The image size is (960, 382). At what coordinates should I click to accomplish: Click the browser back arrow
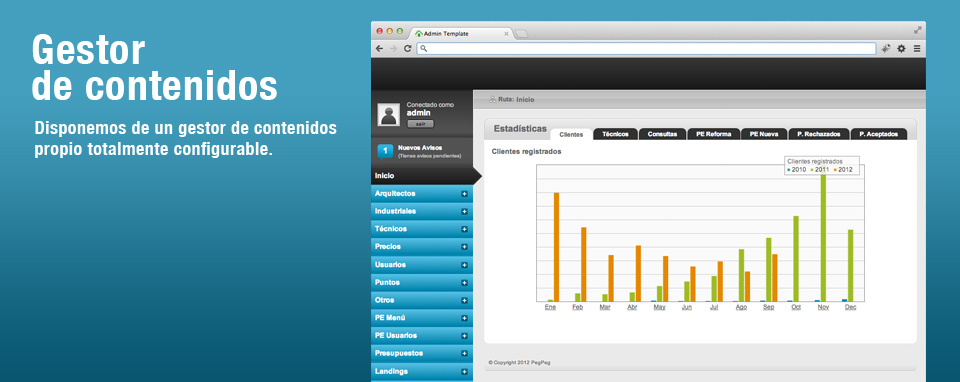click(380, 48)
